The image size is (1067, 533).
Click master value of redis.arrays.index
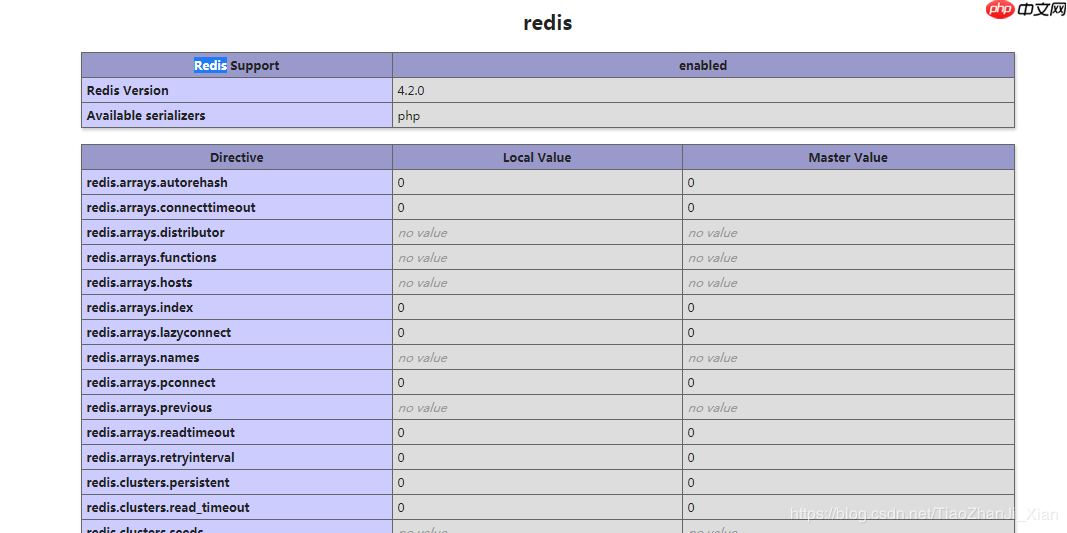[691, 308]
